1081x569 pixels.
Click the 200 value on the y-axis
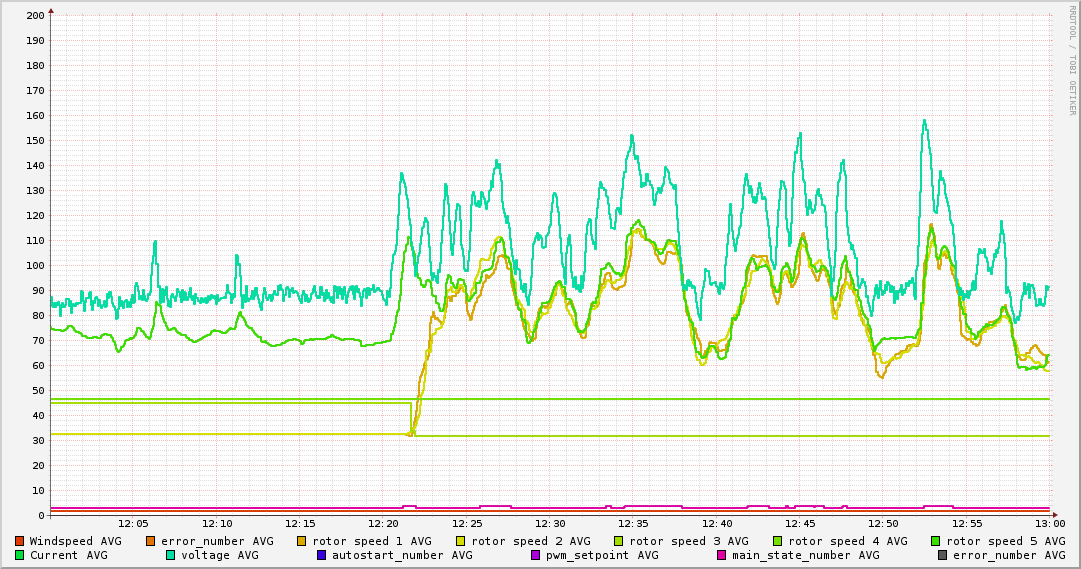(x=36, y=15)
